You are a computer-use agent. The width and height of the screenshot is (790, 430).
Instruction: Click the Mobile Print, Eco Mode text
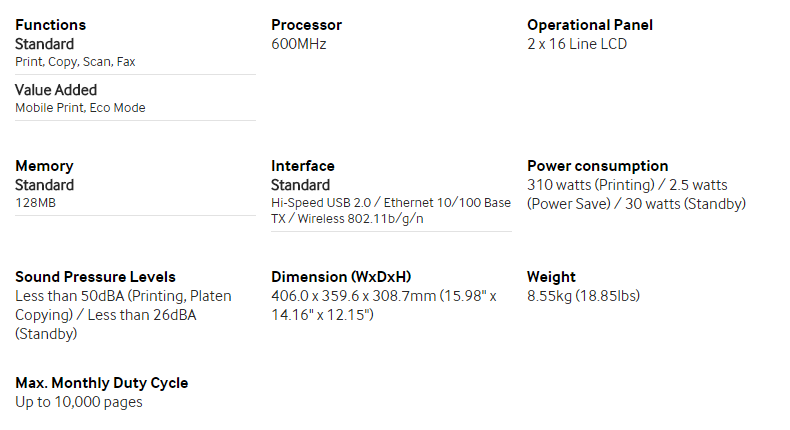click(x=80, y=107)
